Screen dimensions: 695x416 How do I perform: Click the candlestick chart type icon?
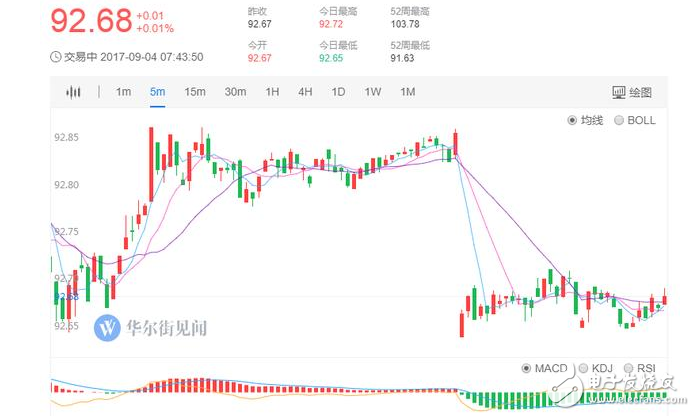point(73,93)
